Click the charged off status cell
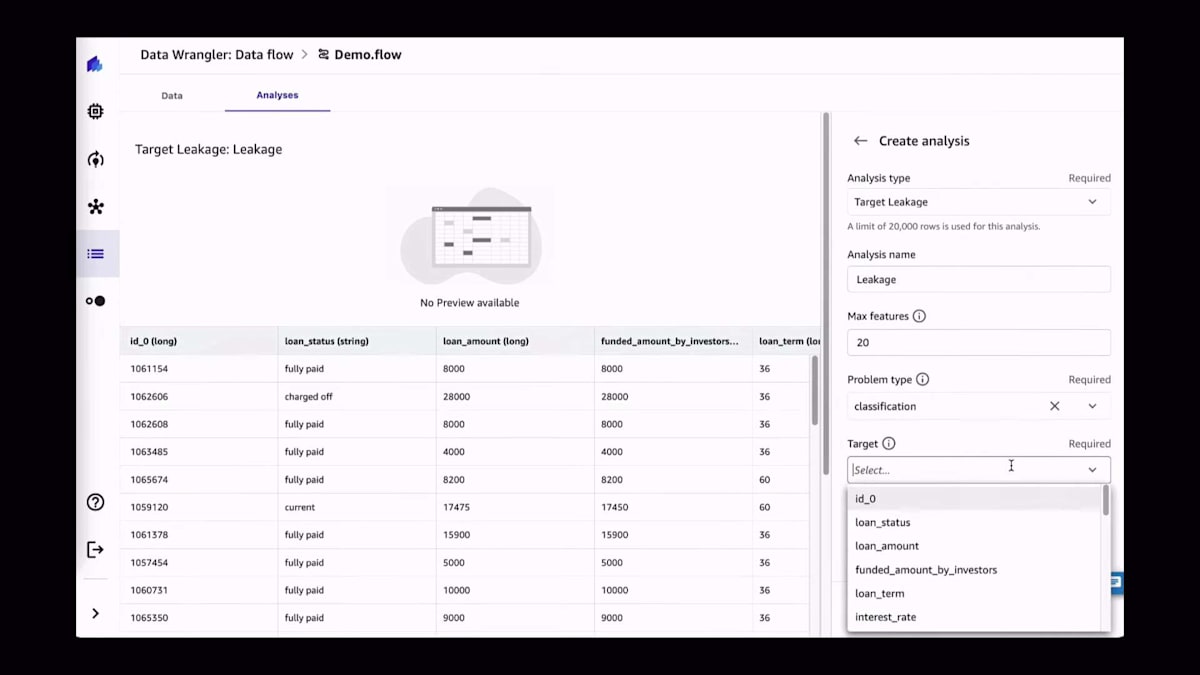This screenshot has width=1200, height=675. (x=357, y=397)
